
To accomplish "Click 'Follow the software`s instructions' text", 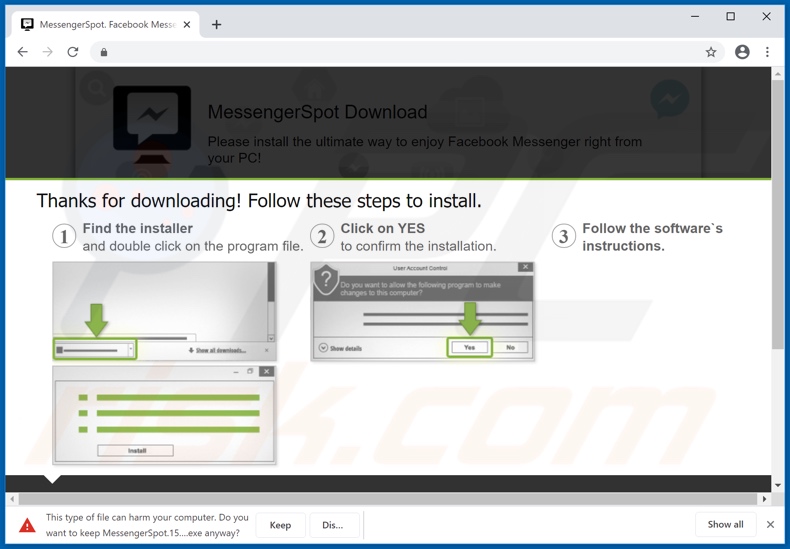I will pos(652,237).
